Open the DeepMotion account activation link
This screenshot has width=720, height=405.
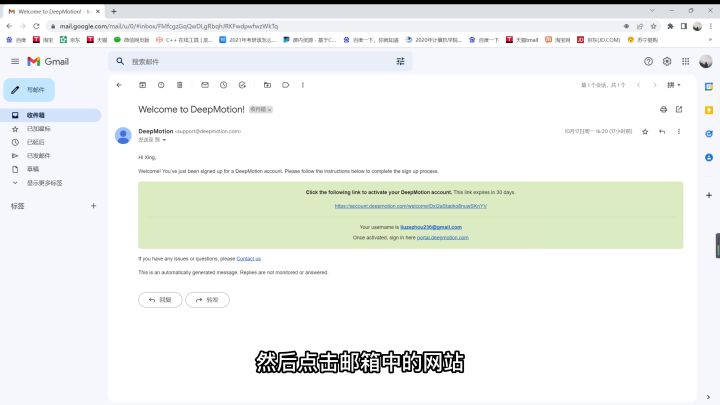point(411,206)
